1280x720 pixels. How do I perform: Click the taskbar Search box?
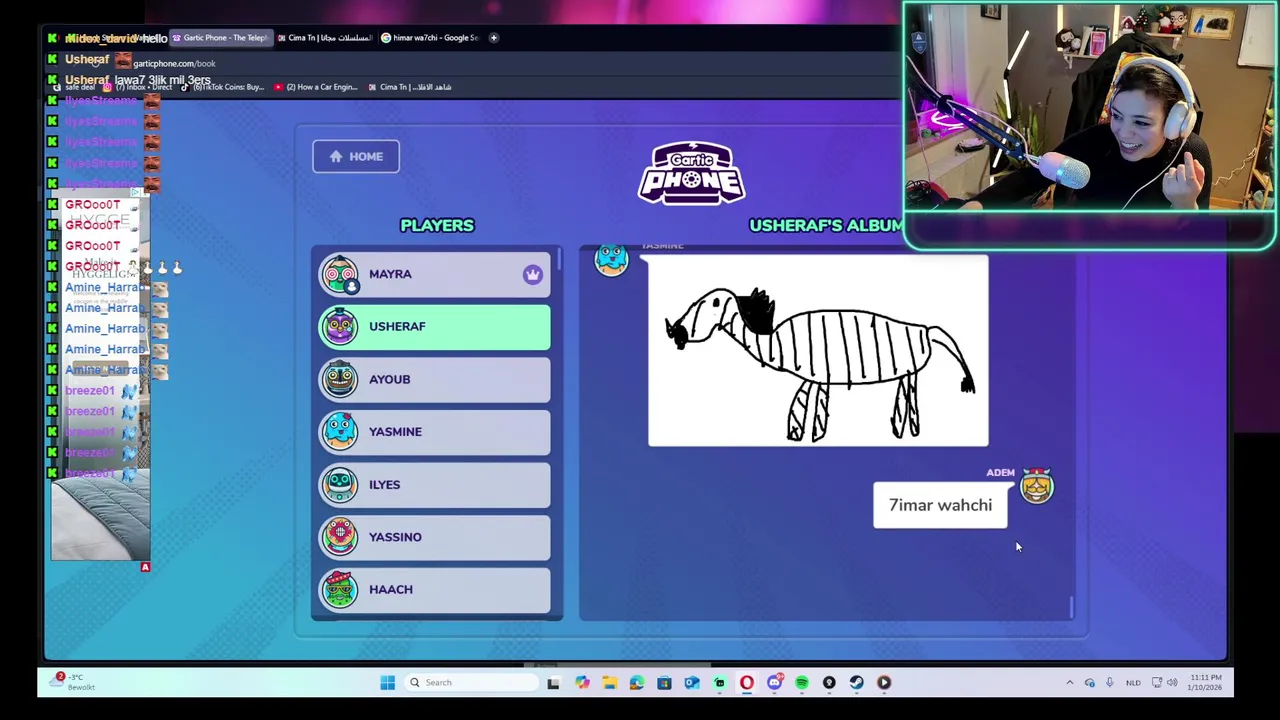(x=472, y=682)
